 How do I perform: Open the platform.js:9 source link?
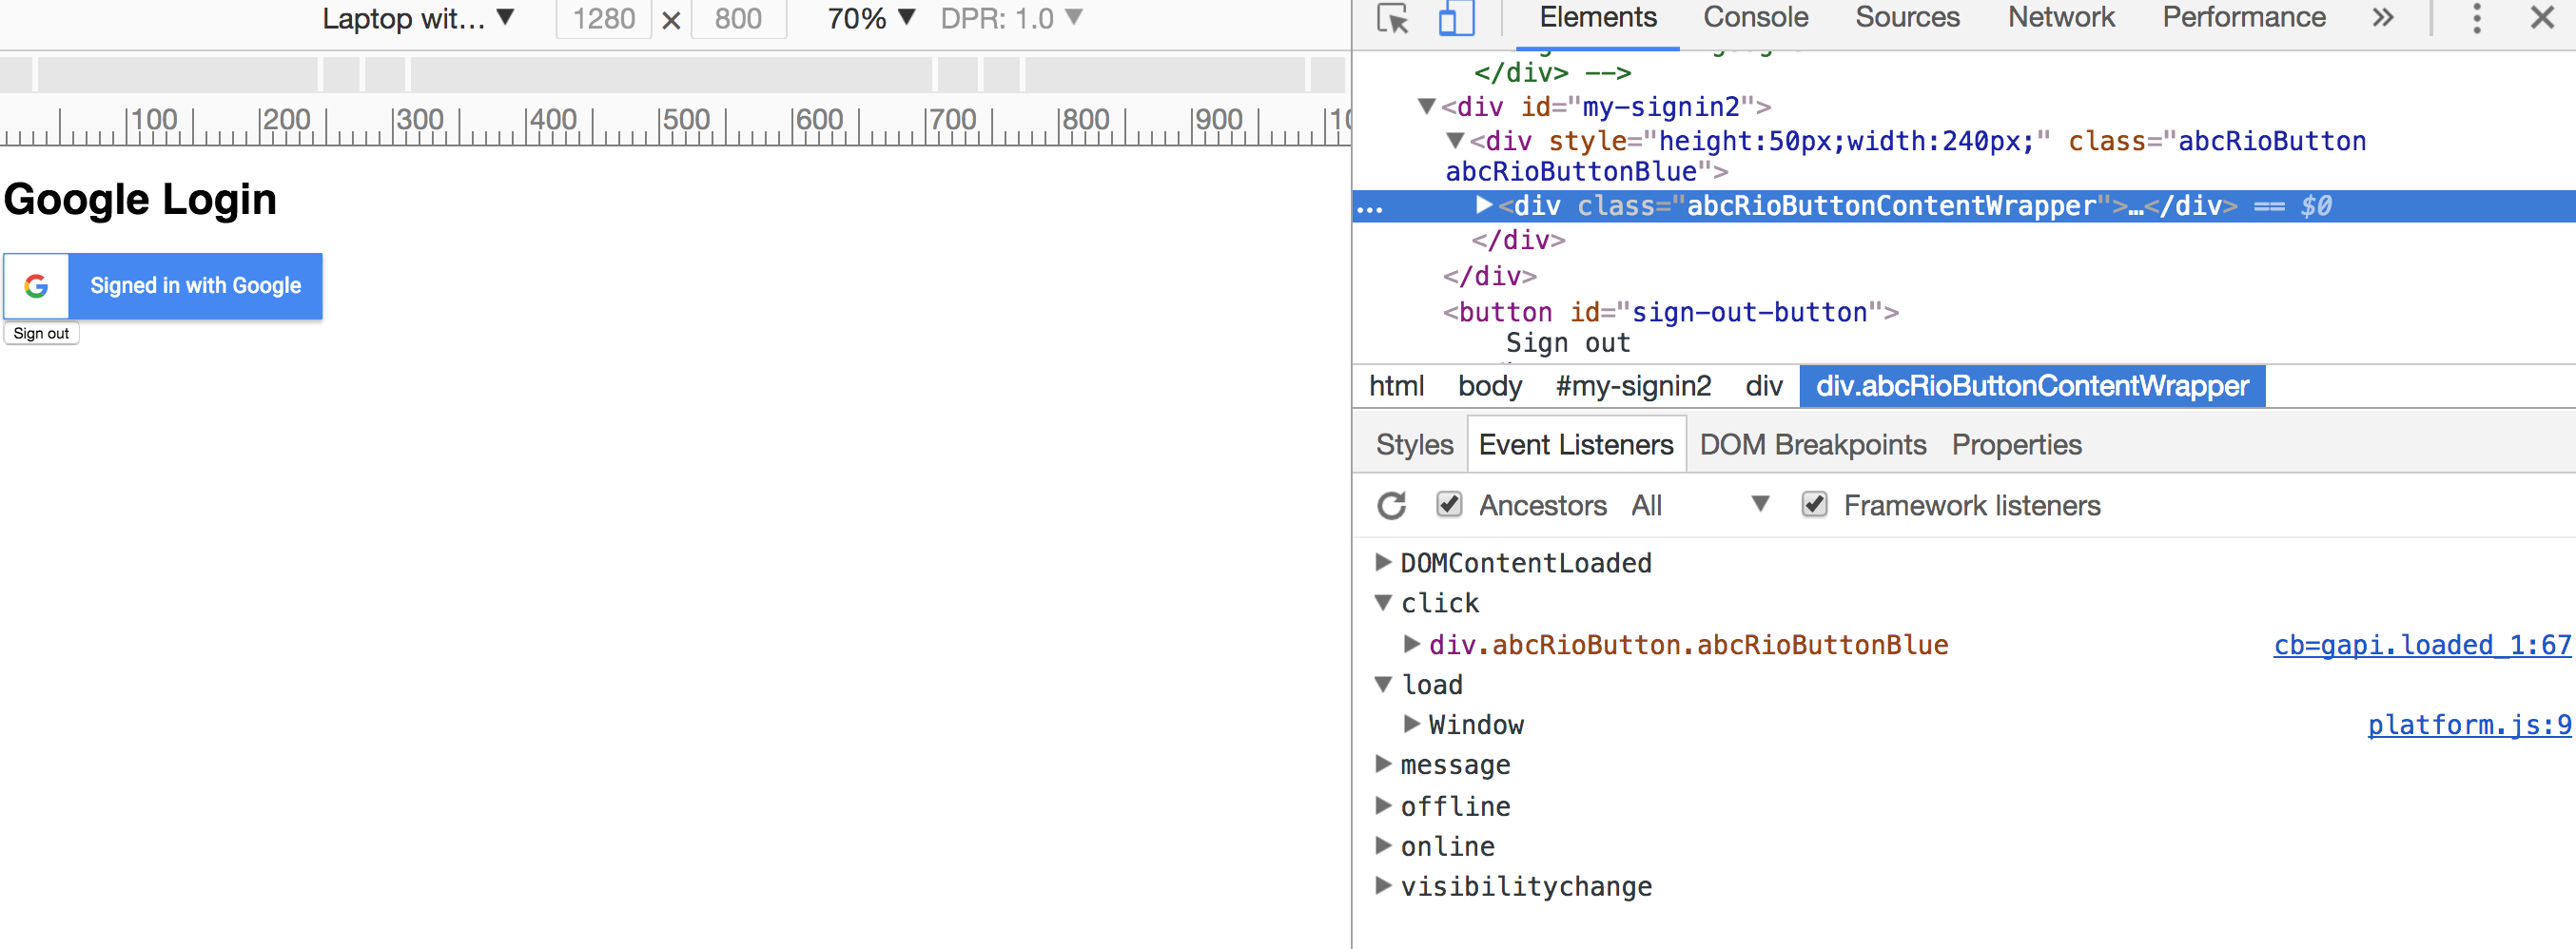coord(2469,725)
